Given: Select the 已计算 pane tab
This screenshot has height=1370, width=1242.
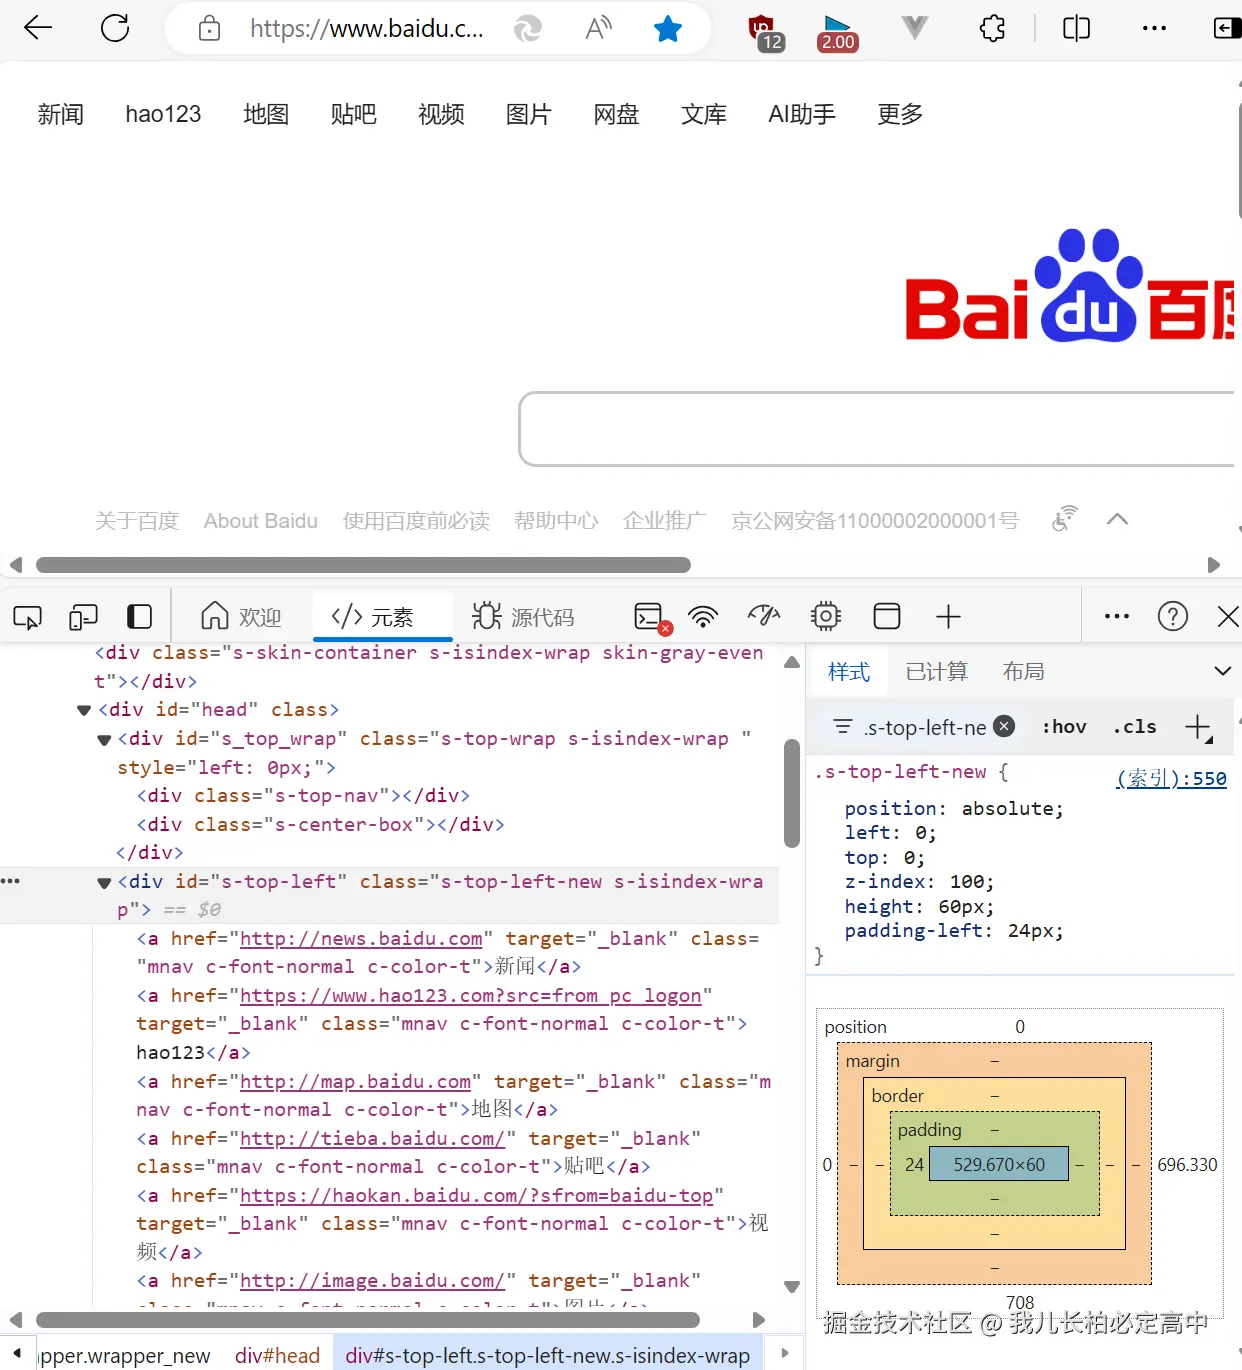Looking at the screenshot, I should (x=937, y=671).
